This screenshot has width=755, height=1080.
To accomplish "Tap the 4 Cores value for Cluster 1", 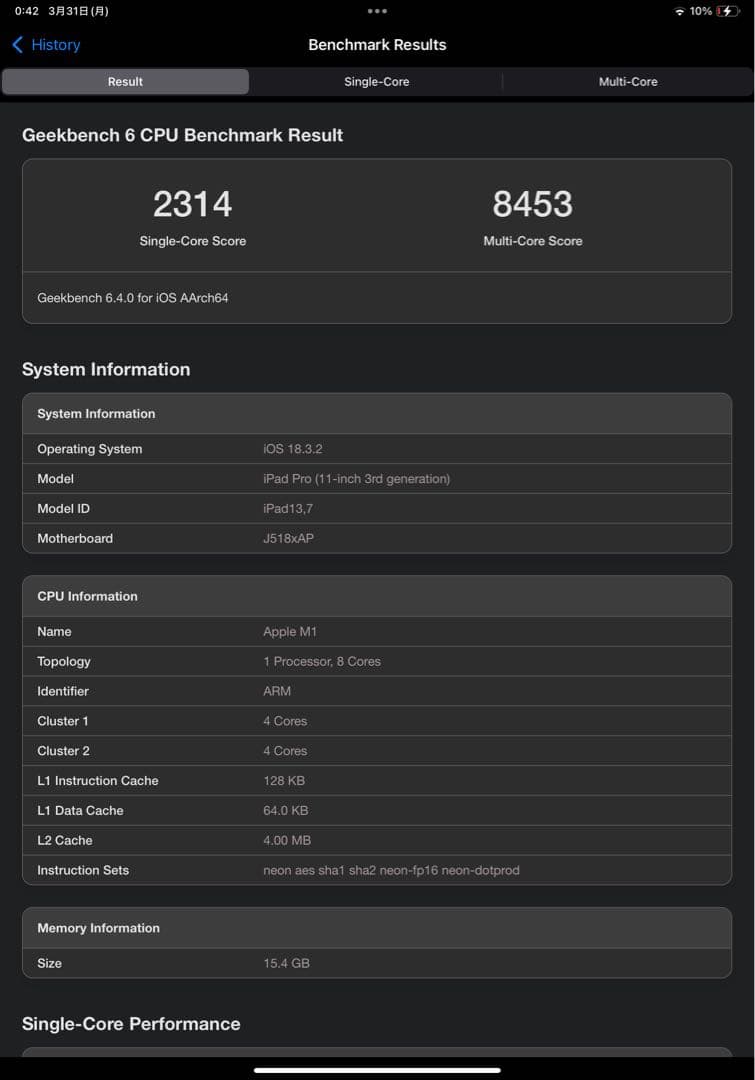I will click(x=285, y=721).
